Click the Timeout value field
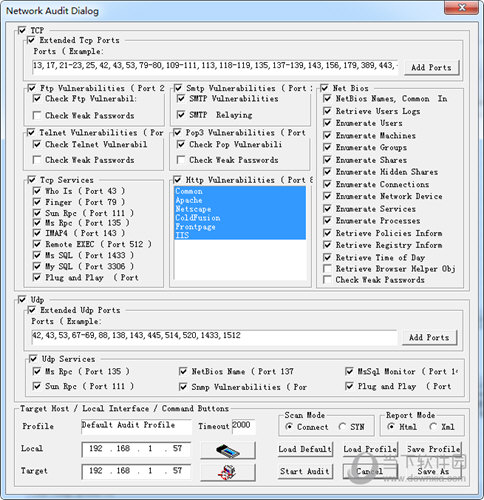 click(244, 426)
